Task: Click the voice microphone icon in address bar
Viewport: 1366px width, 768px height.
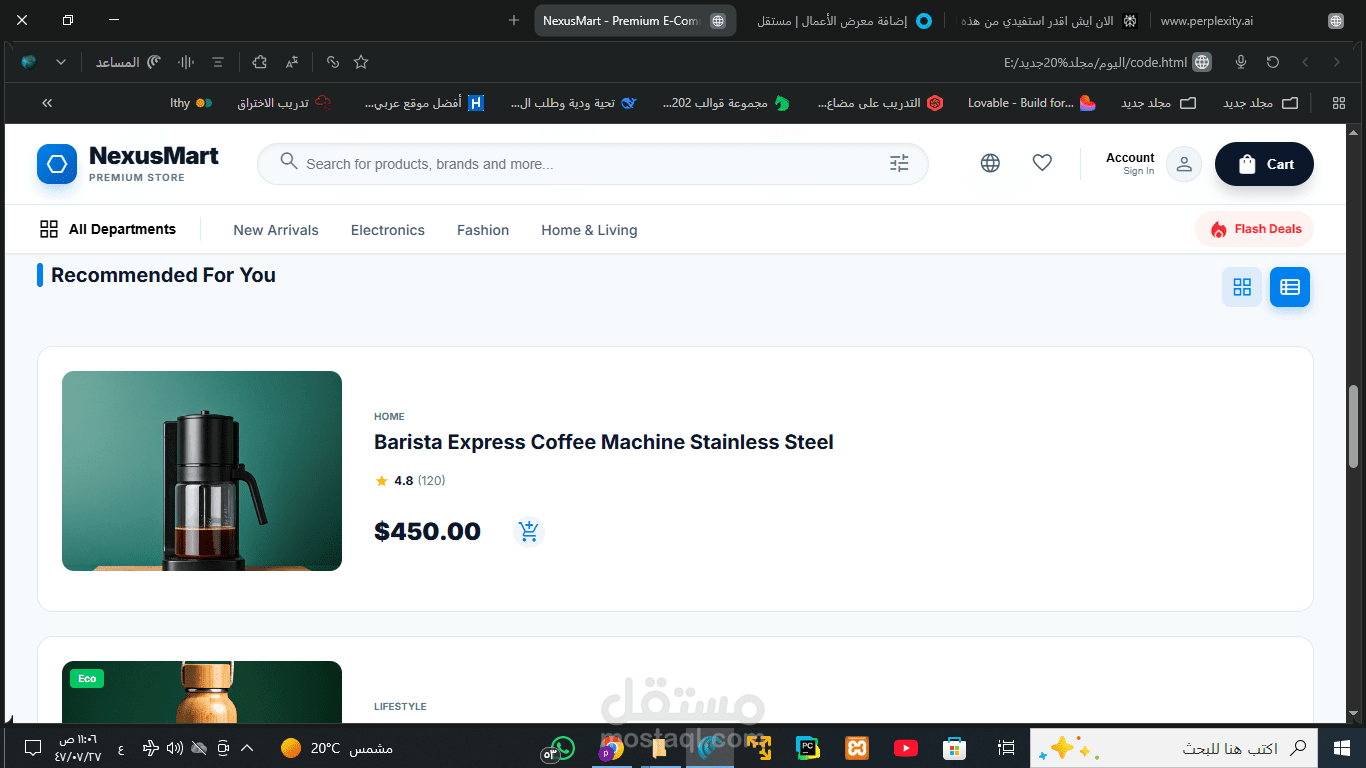Action: pyautogui.click(x=1241, y=62)
